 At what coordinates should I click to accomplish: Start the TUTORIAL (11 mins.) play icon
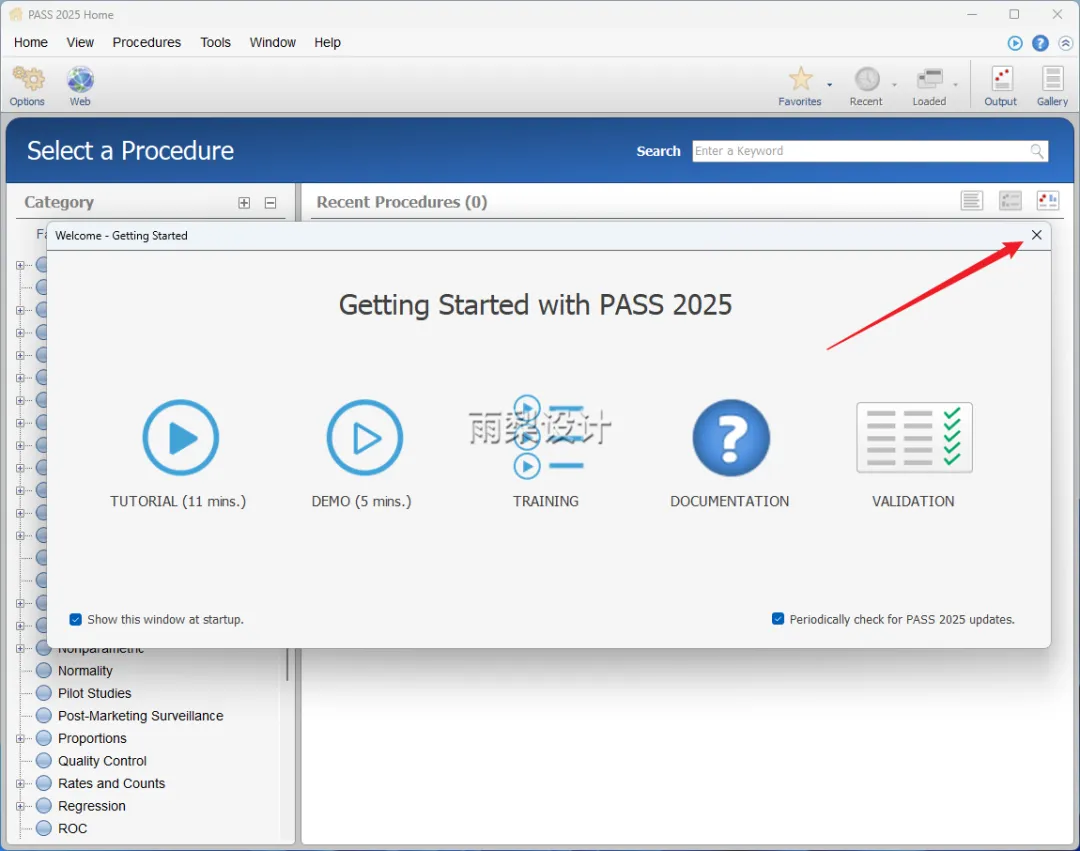(180, 437)
